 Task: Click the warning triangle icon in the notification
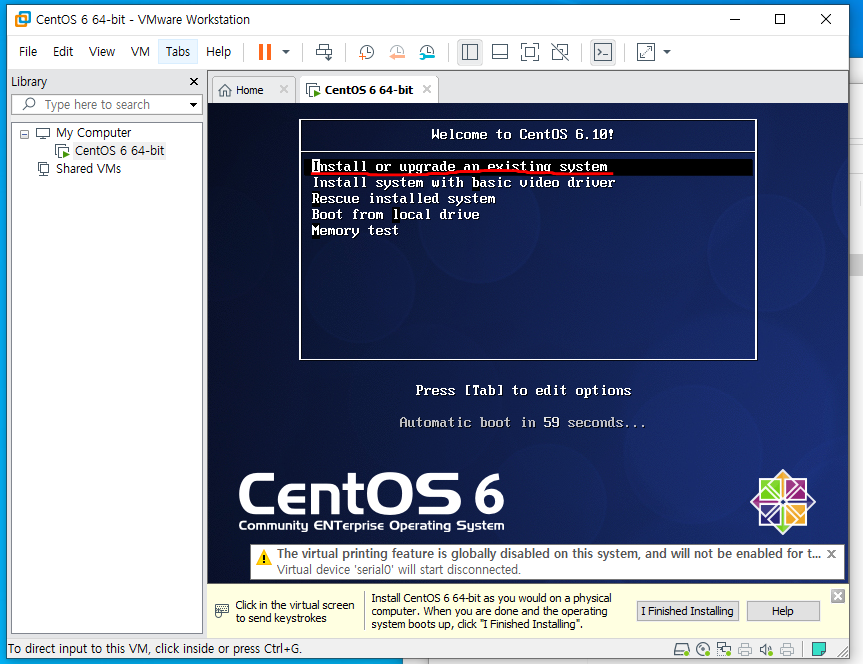[264, 558]
